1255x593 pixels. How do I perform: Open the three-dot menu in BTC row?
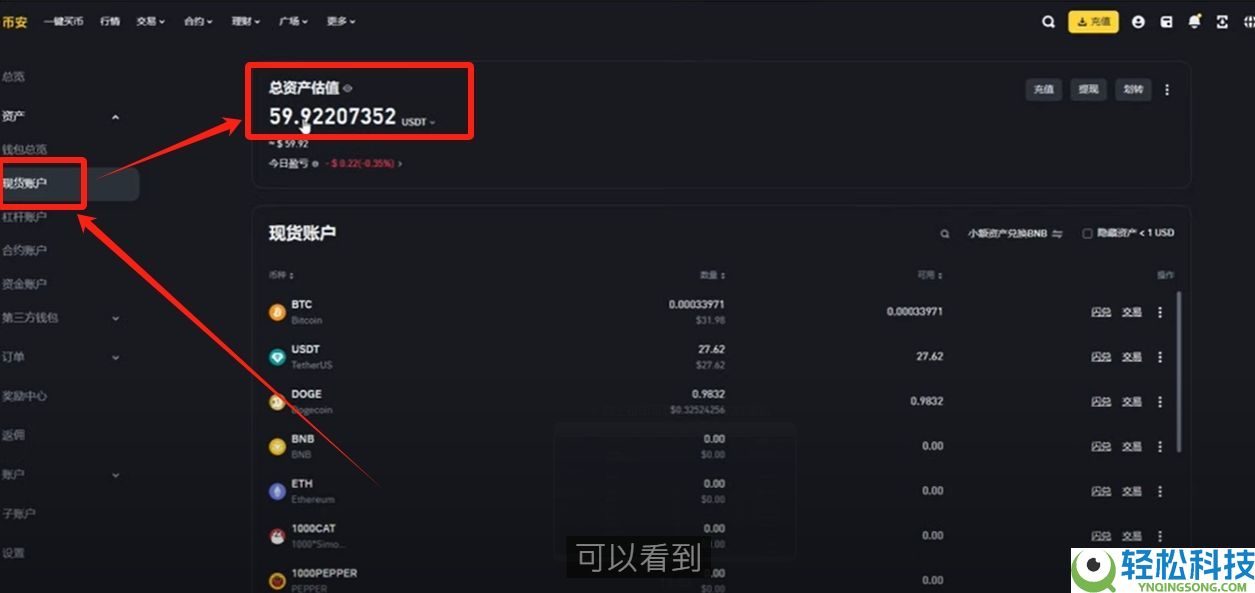pos(1160,312)
